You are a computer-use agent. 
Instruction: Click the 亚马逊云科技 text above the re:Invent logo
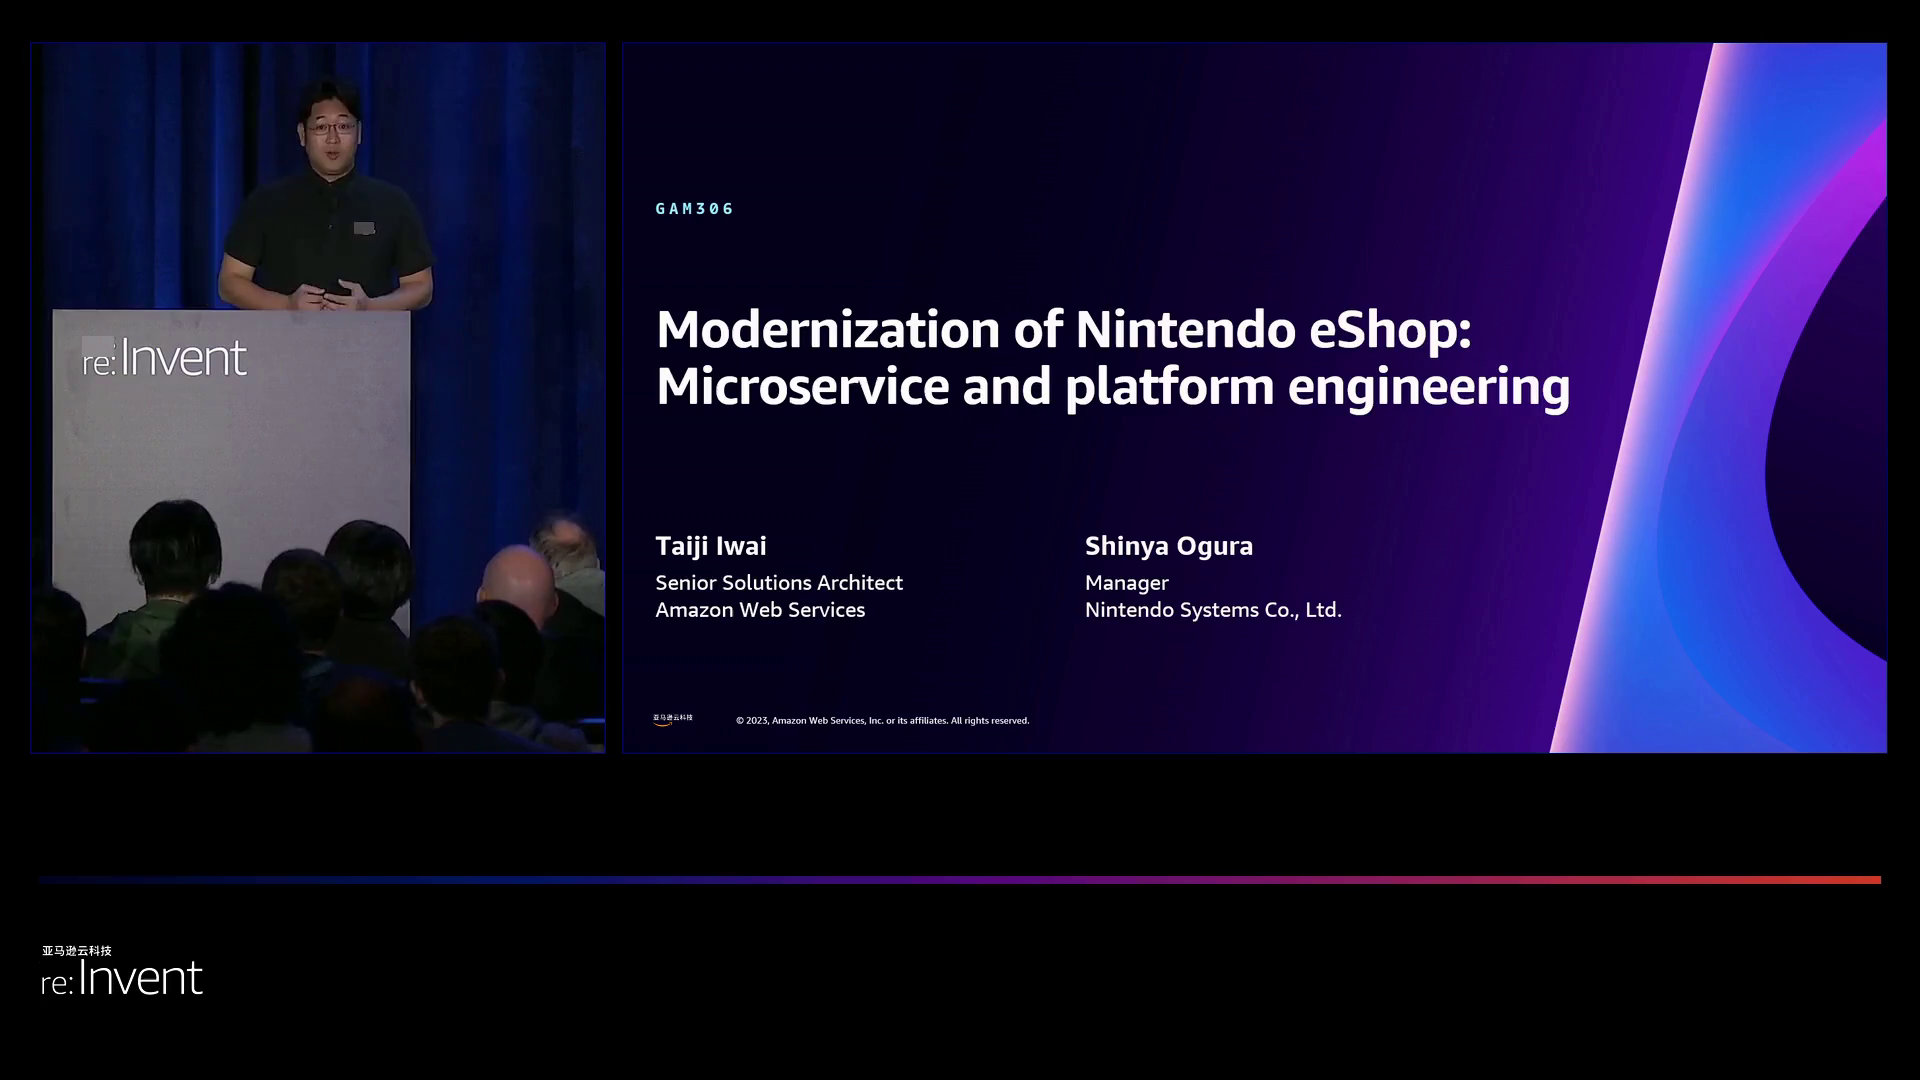point(77,951)
